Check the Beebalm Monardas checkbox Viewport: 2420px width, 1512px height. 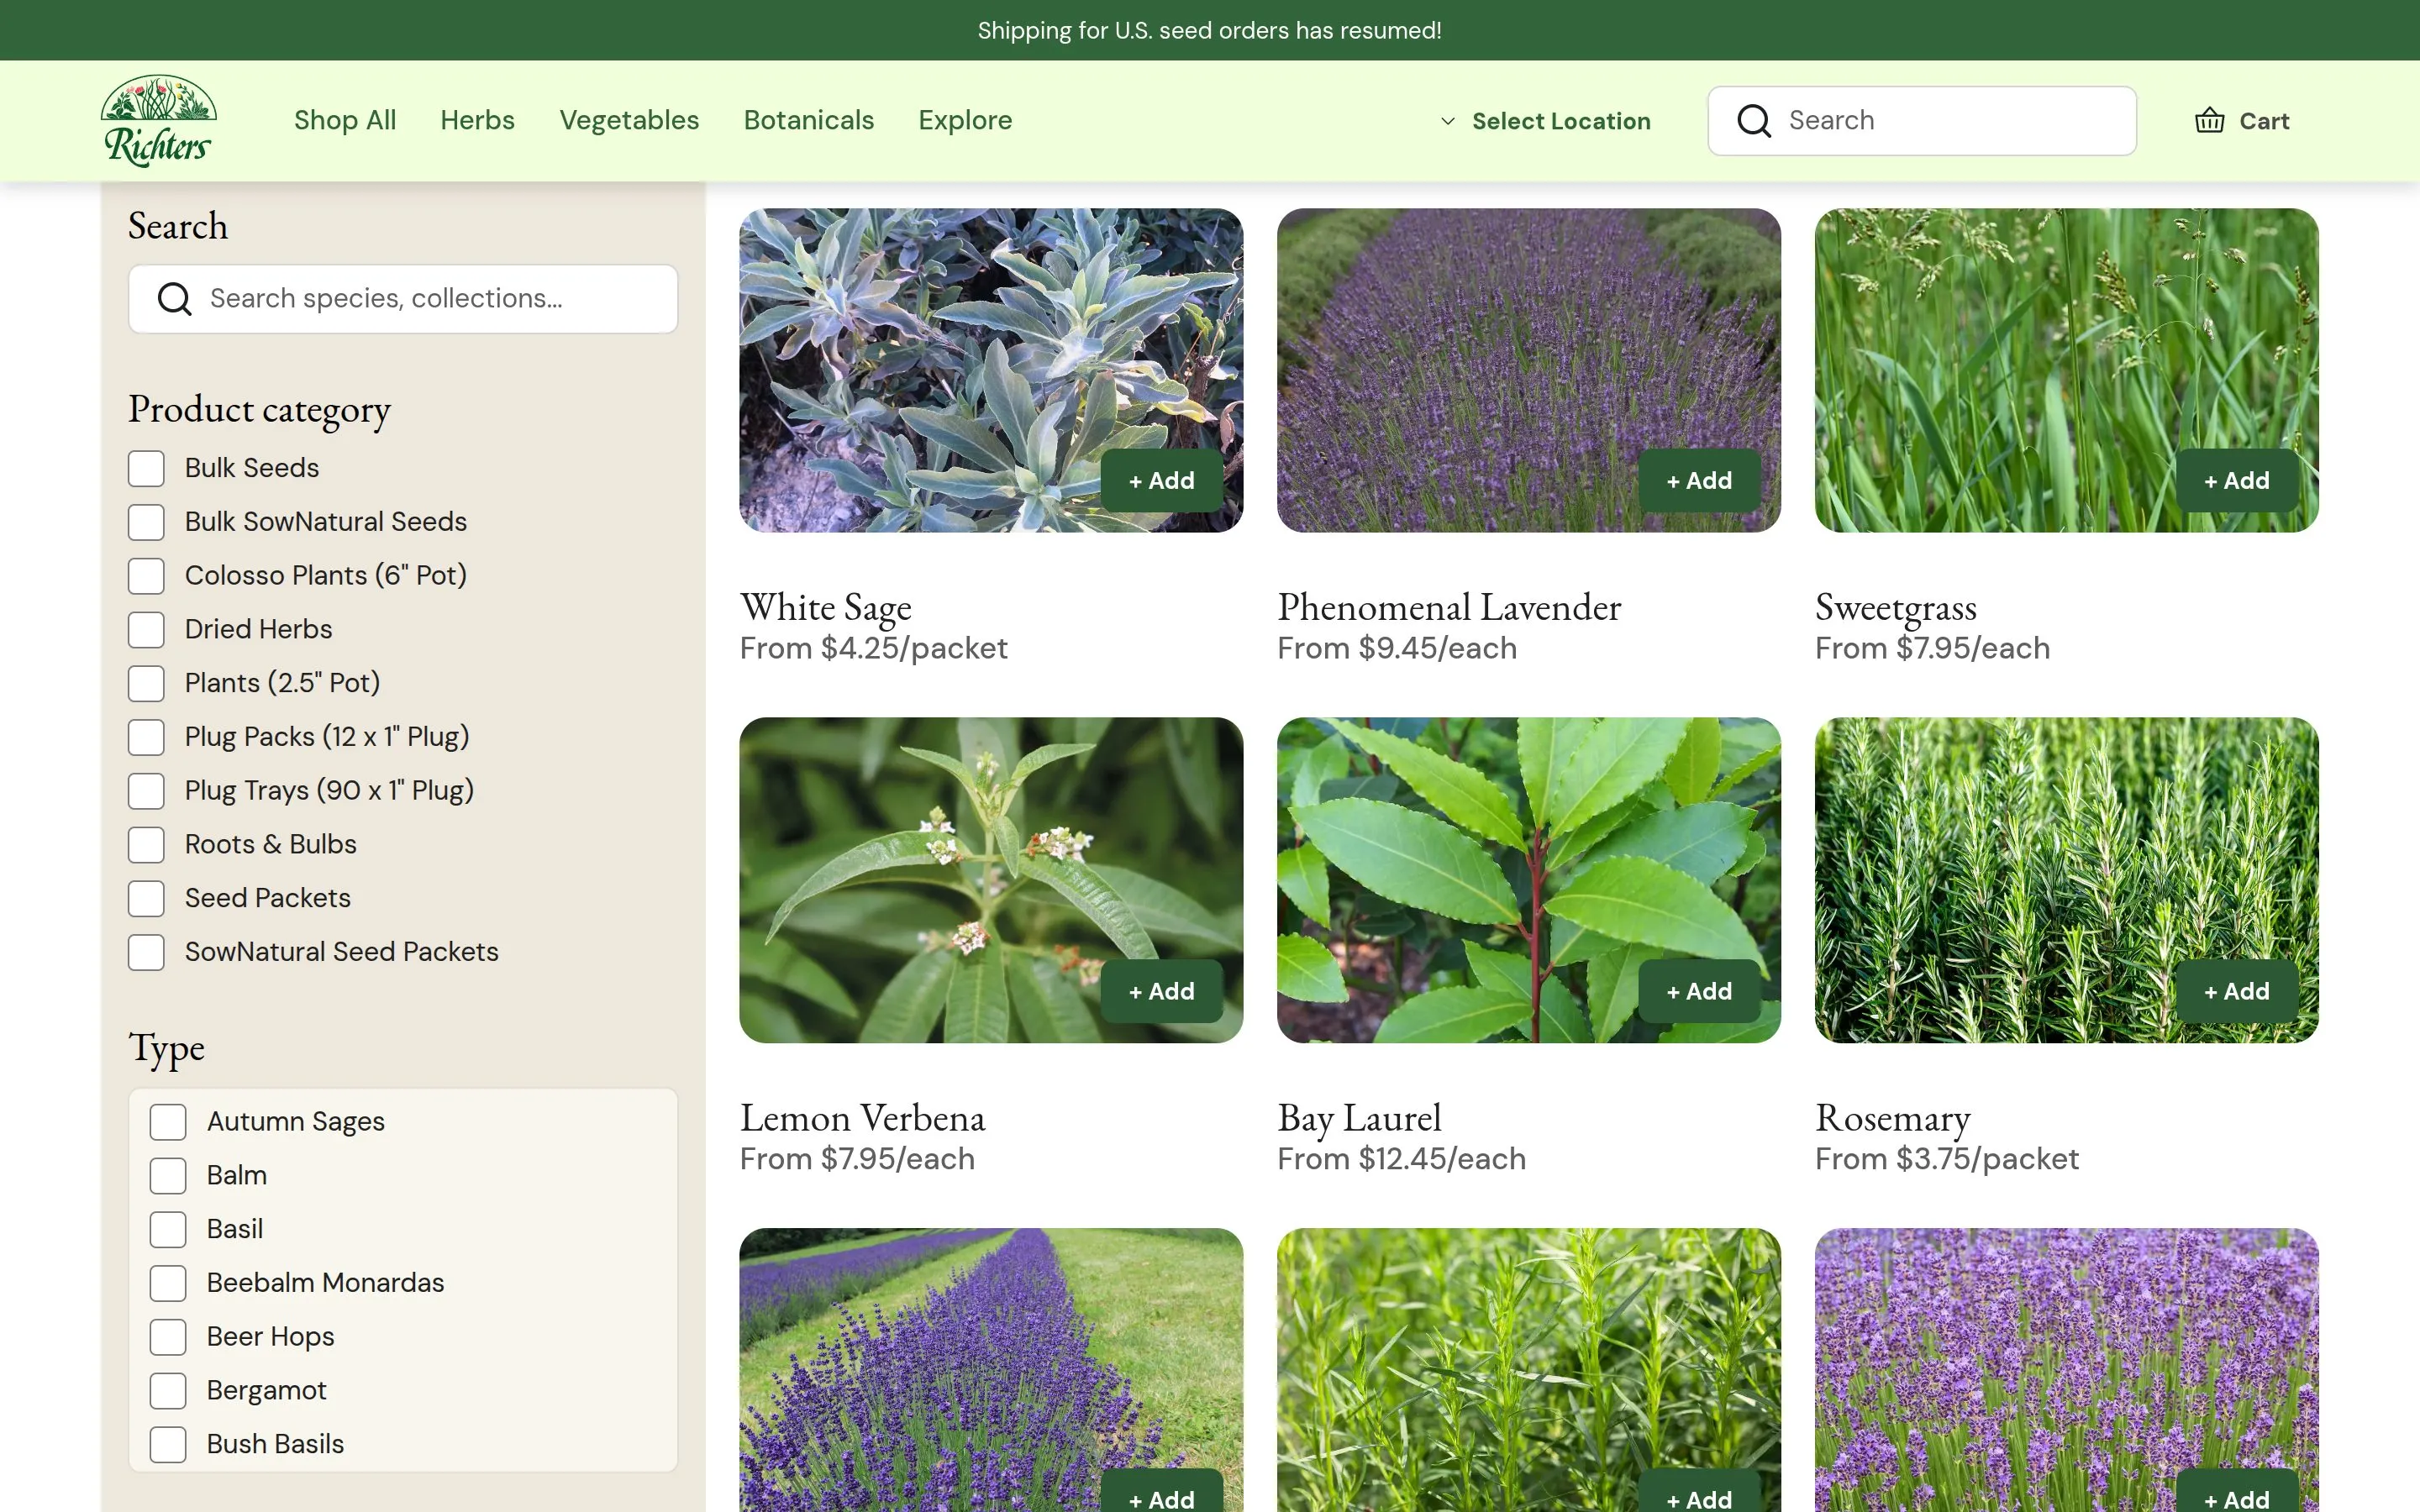pos(168,1283)
